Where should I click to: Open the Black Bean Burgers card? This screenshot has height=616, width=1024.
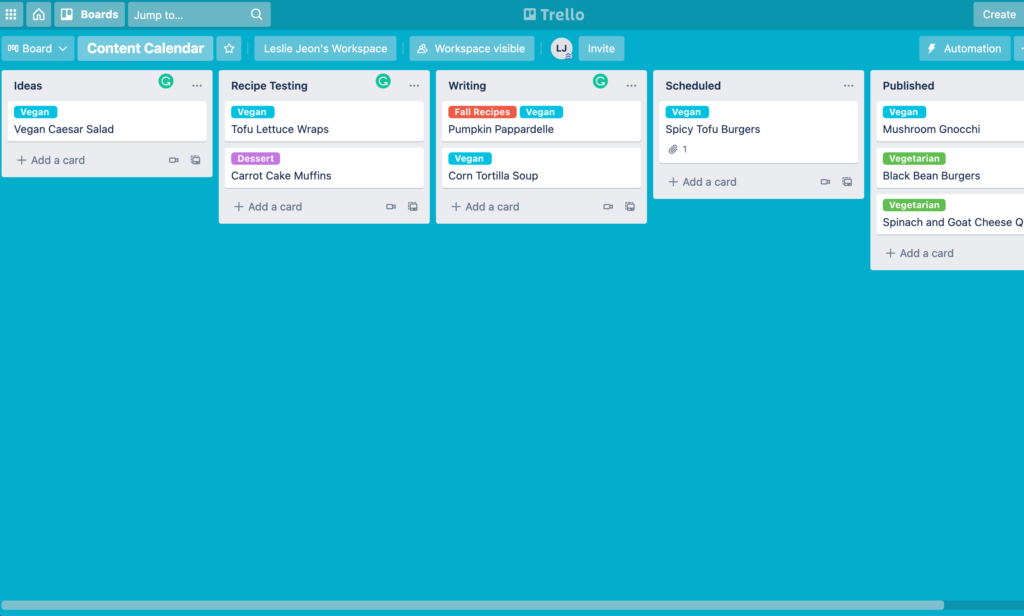(x=950, y=169)
